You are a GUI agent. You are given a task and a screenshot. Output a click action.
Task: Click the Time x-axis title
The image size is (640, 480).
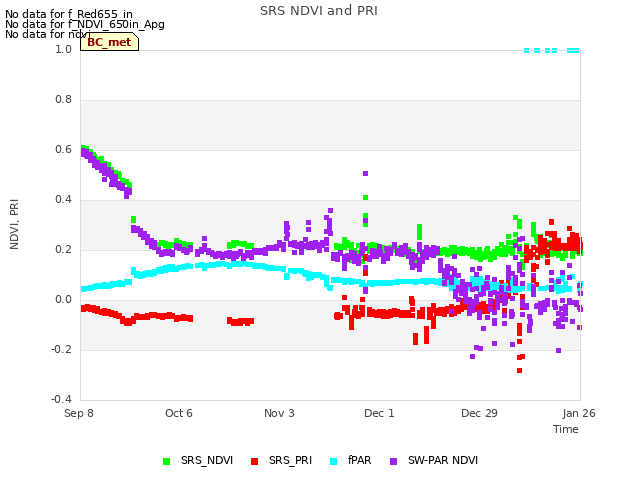(x=566, y=429)
